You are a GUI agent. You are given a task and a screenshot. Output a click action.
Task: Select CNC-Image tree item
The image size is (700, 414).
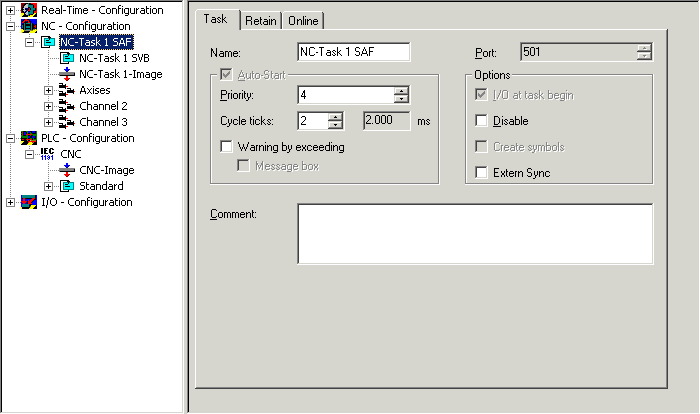click(107, 170)
